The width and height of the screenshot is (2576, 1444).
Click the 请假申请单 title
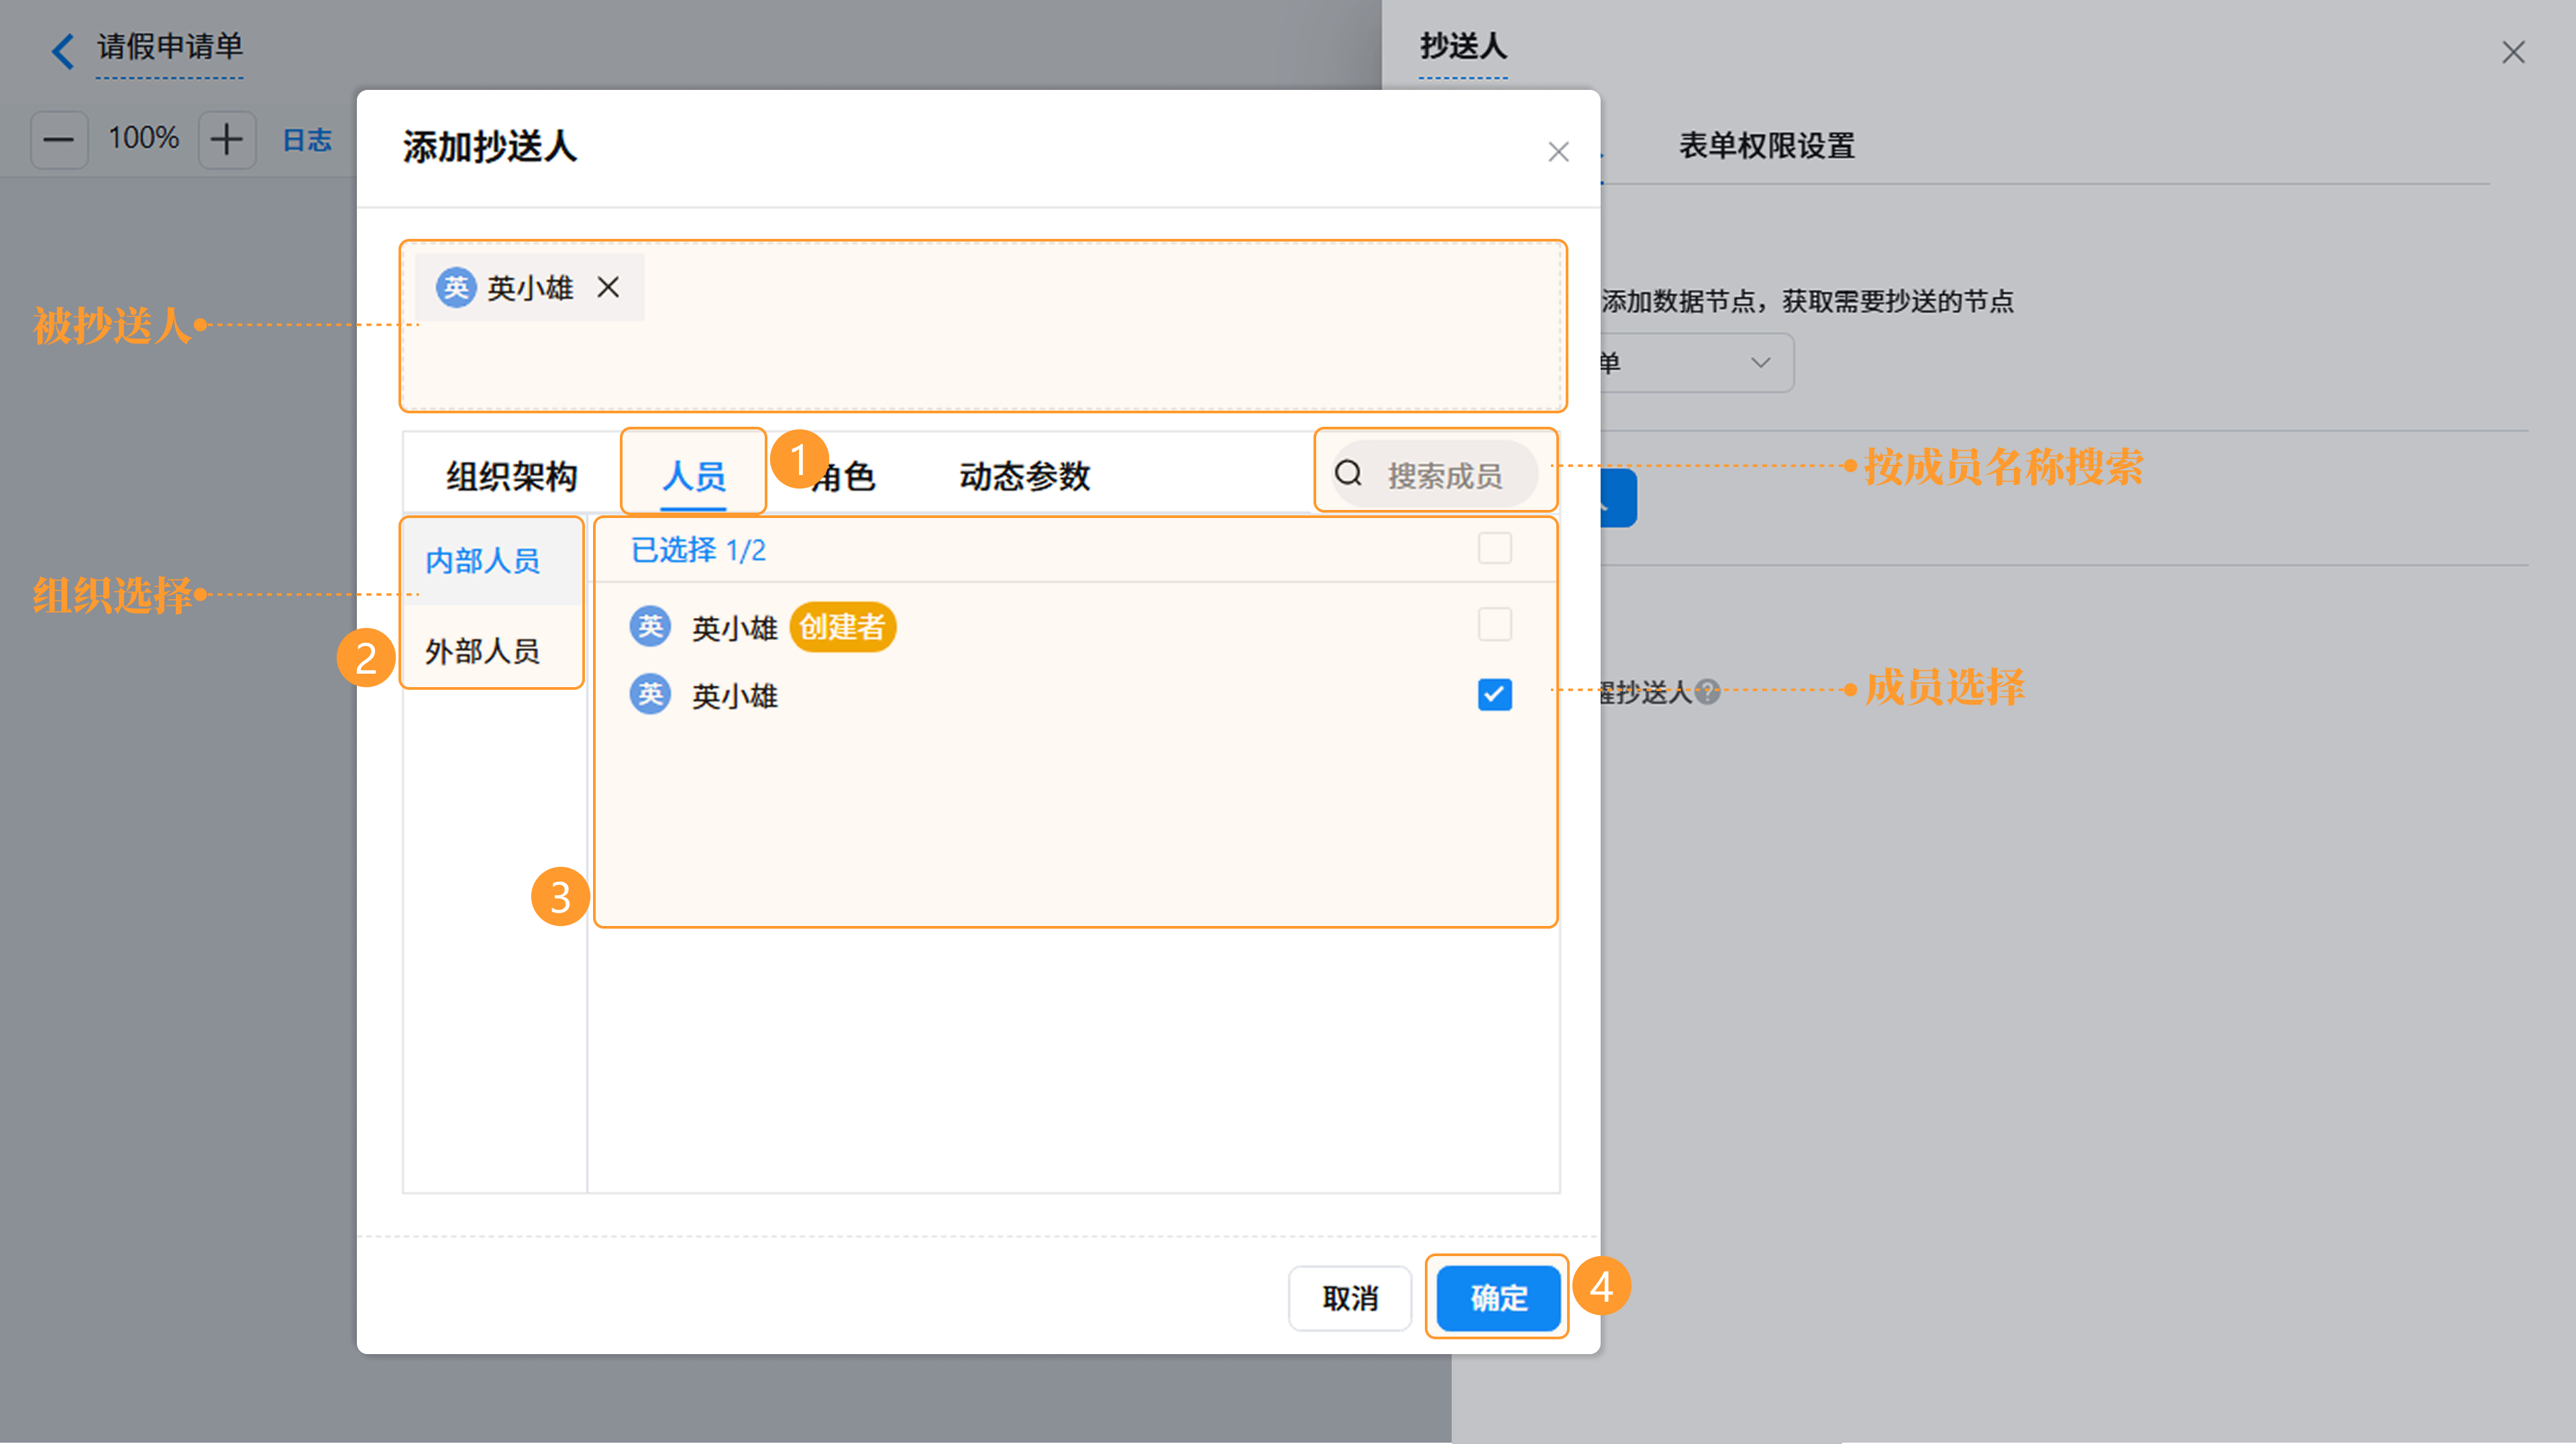(x=170, y=47)
